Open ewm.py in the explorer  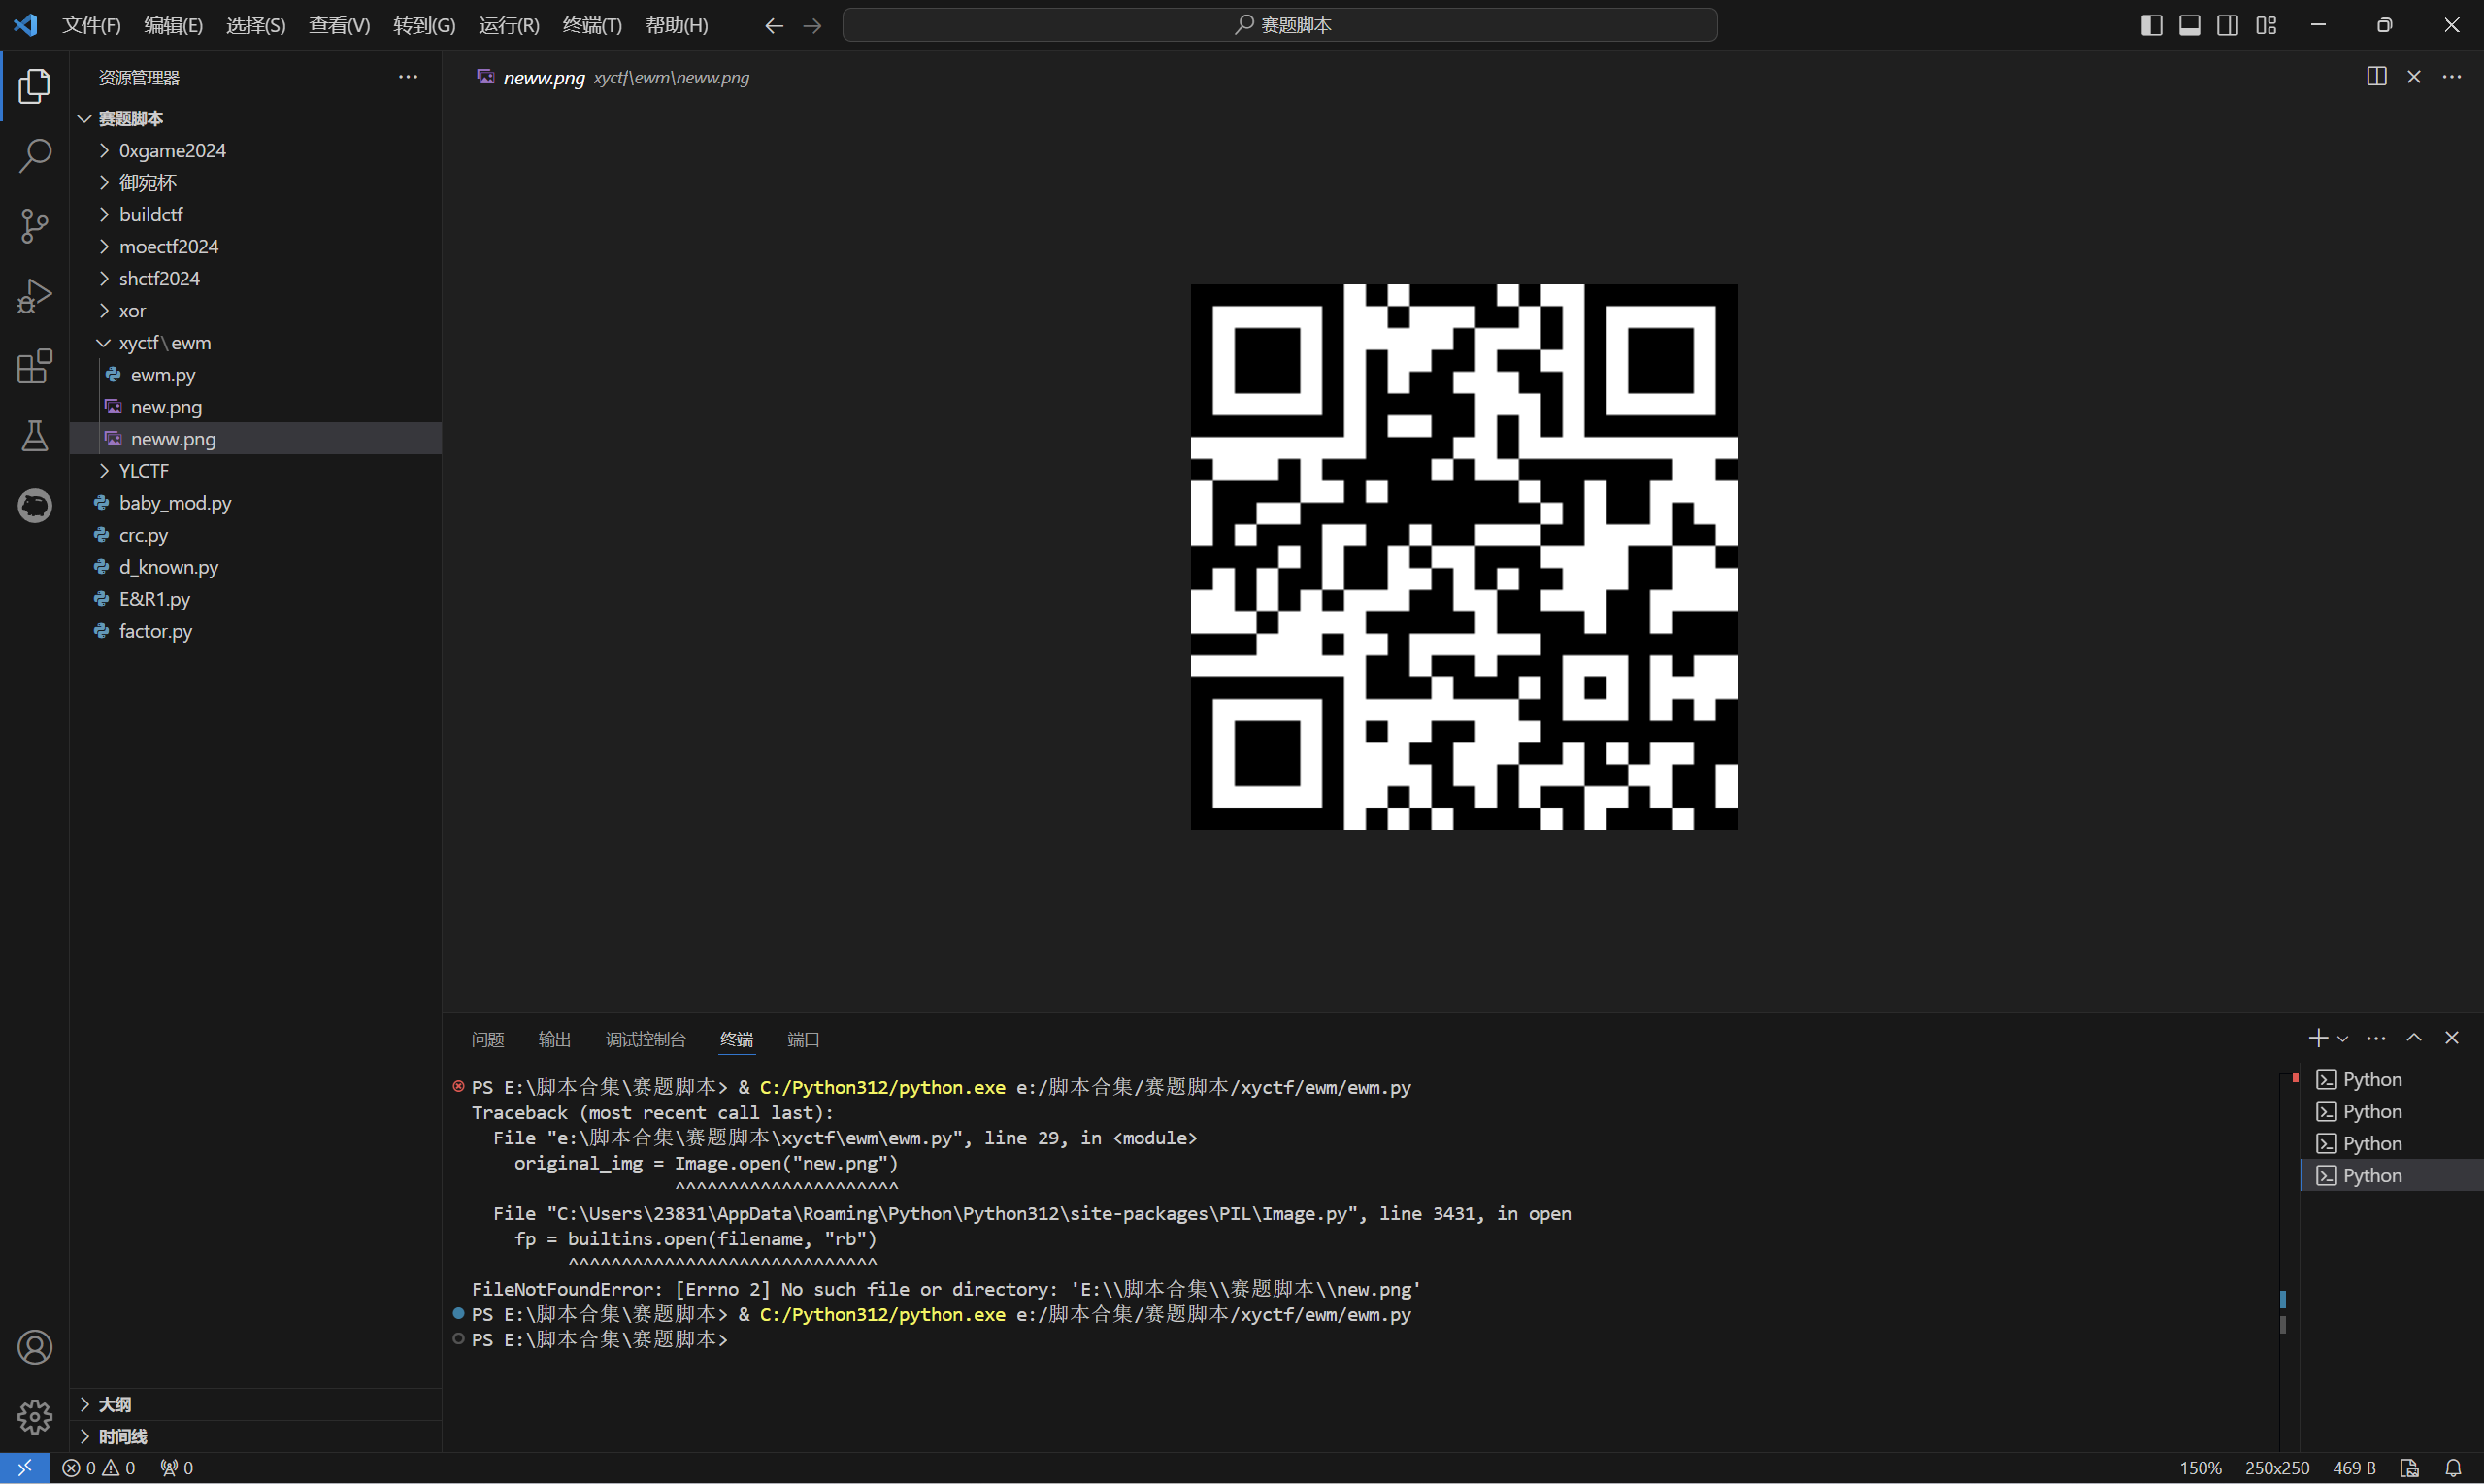[x=255, y=375]
